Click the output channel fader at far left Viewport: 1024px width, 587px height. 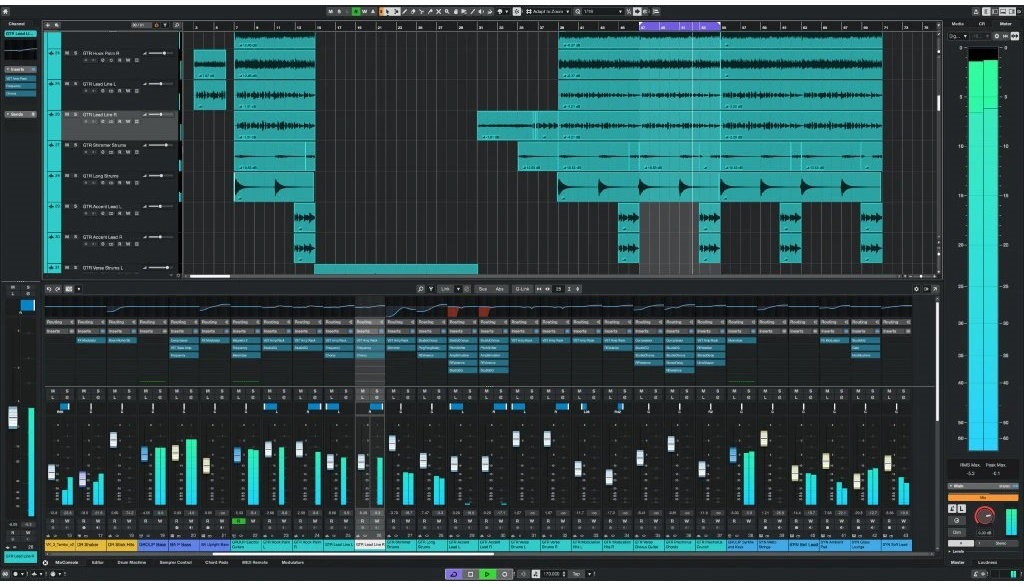click(12, 418)
